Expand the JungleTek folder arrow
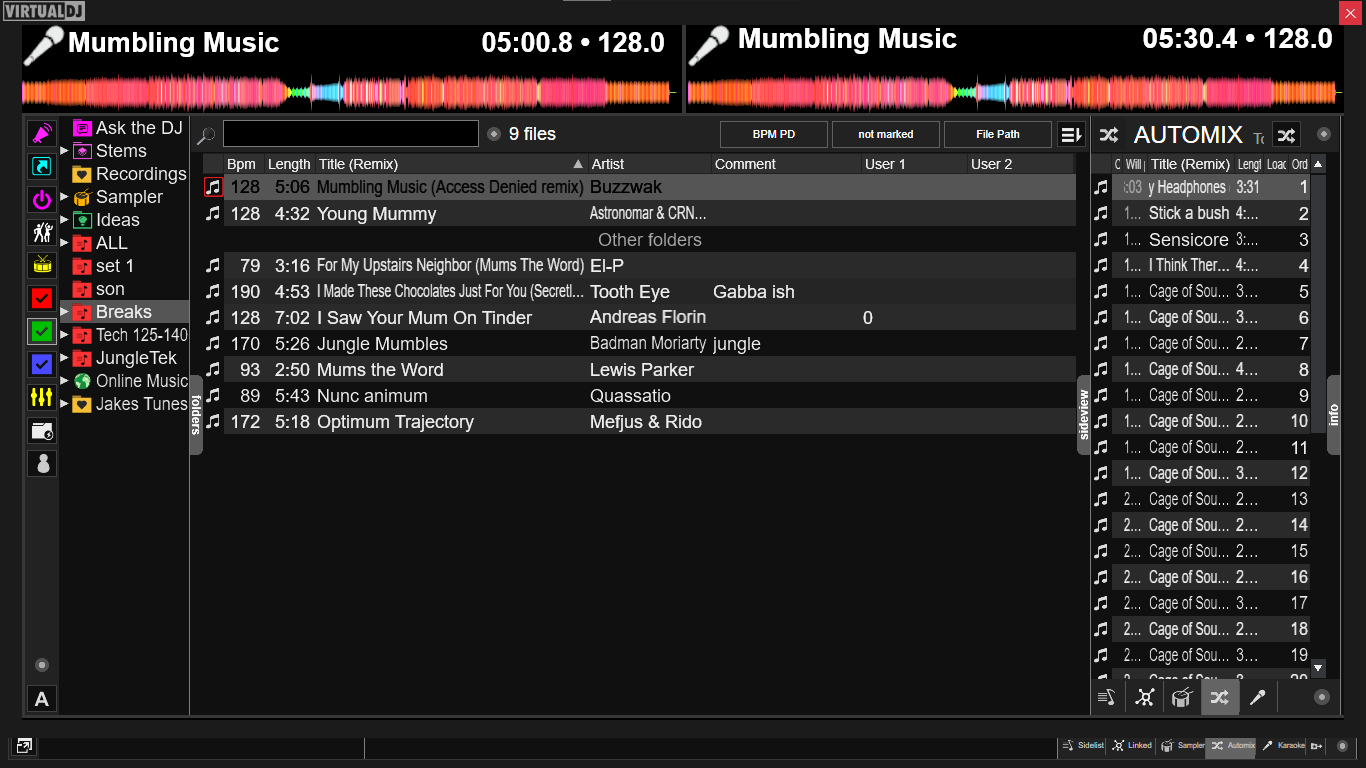 click(65, 358)
